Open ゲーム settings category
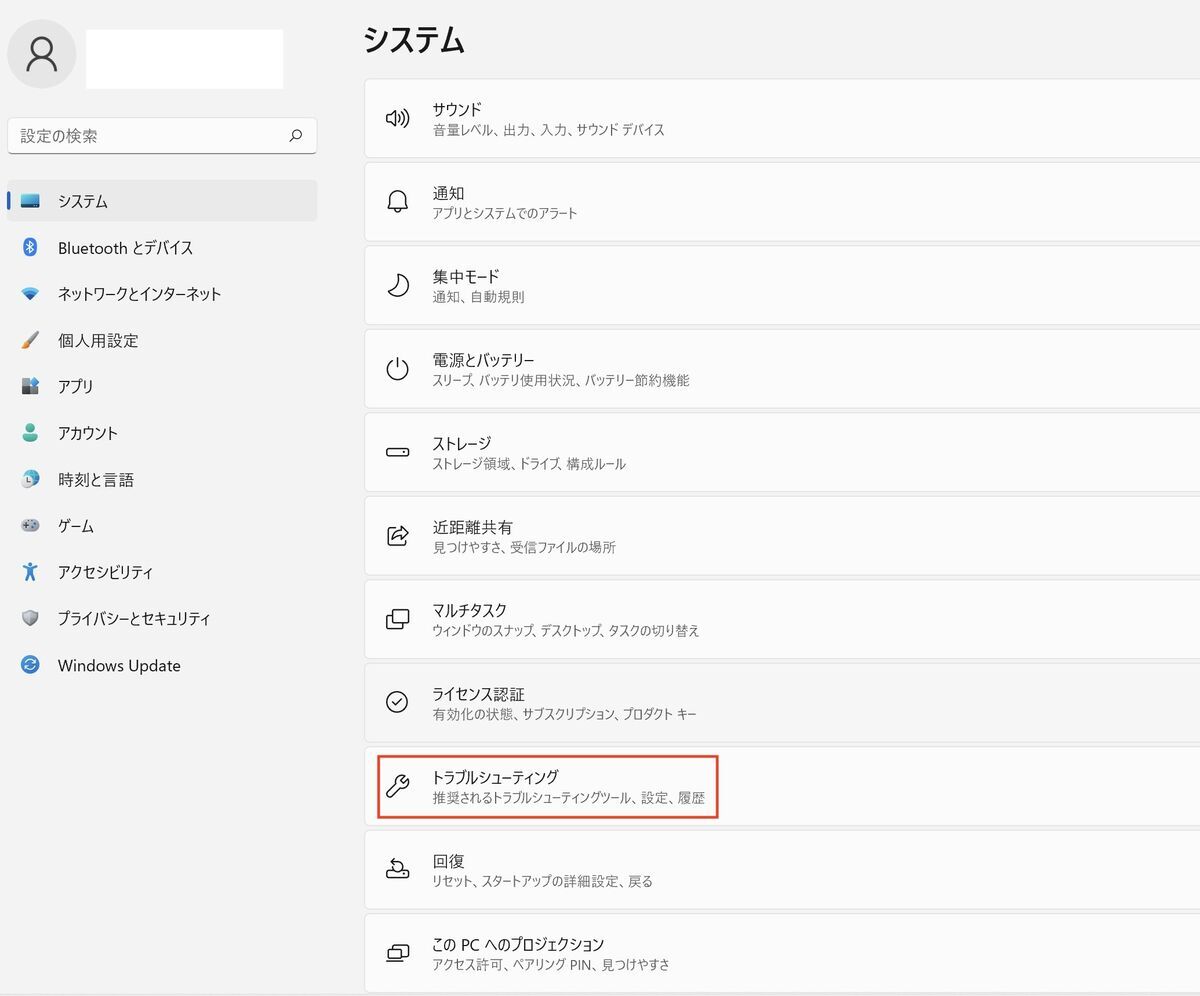Viewport: 1200px width, 996px height. [162, 525]
